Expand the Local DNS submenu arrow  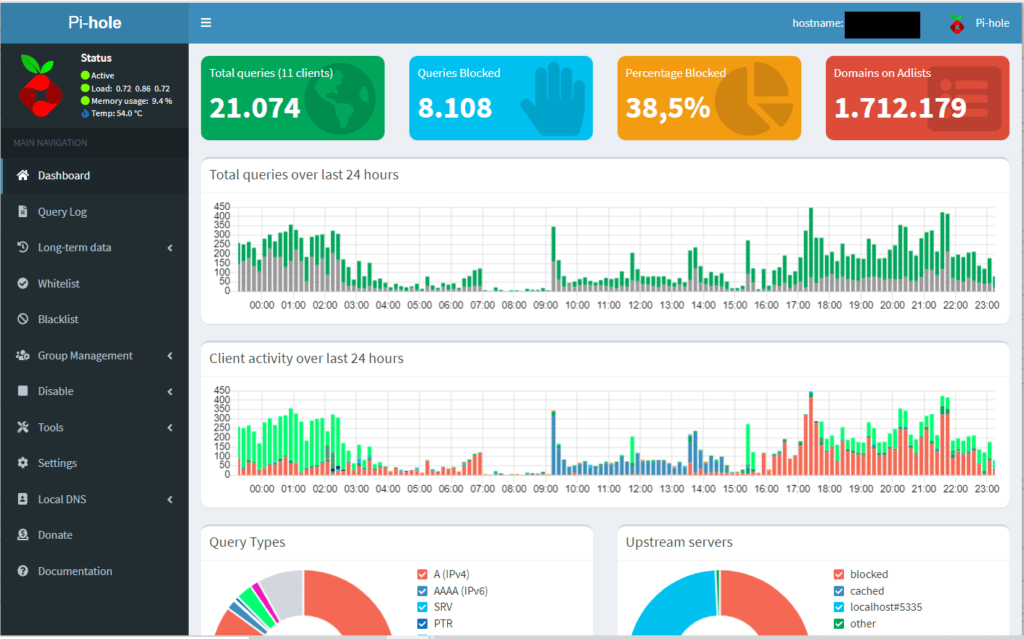(x=170, y=499)
